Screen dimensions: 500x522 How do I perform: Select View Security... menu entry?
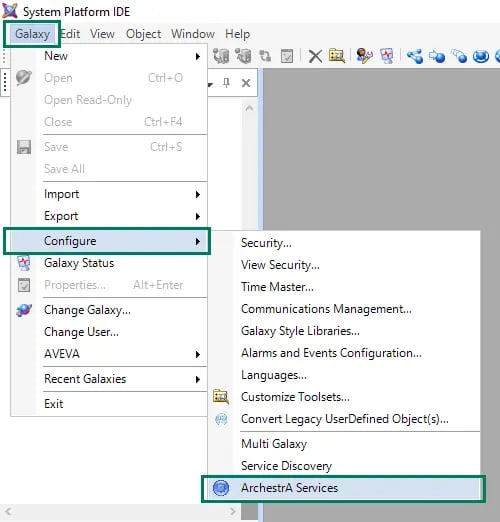point(280,265)
